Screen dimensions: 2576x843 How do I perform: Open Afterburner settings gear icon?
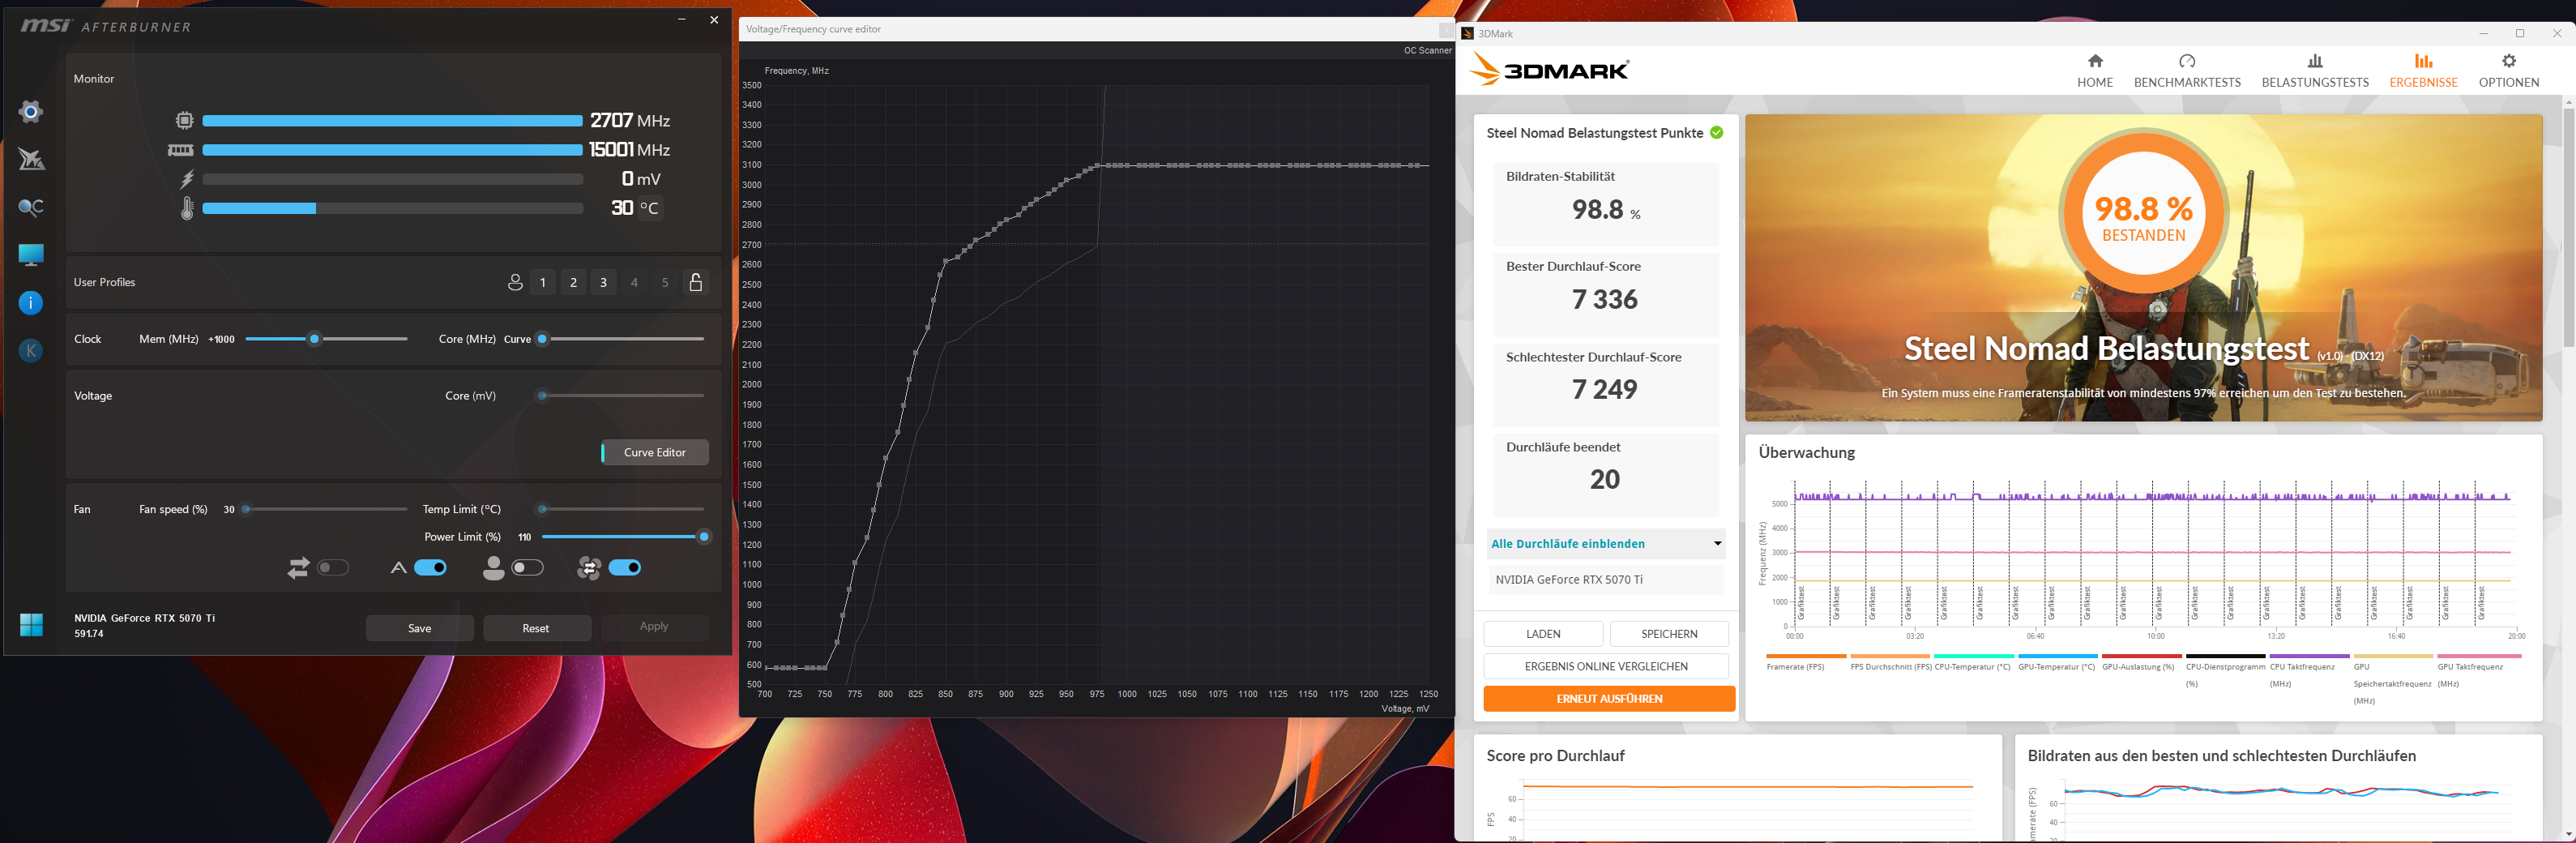click(31, 111)
